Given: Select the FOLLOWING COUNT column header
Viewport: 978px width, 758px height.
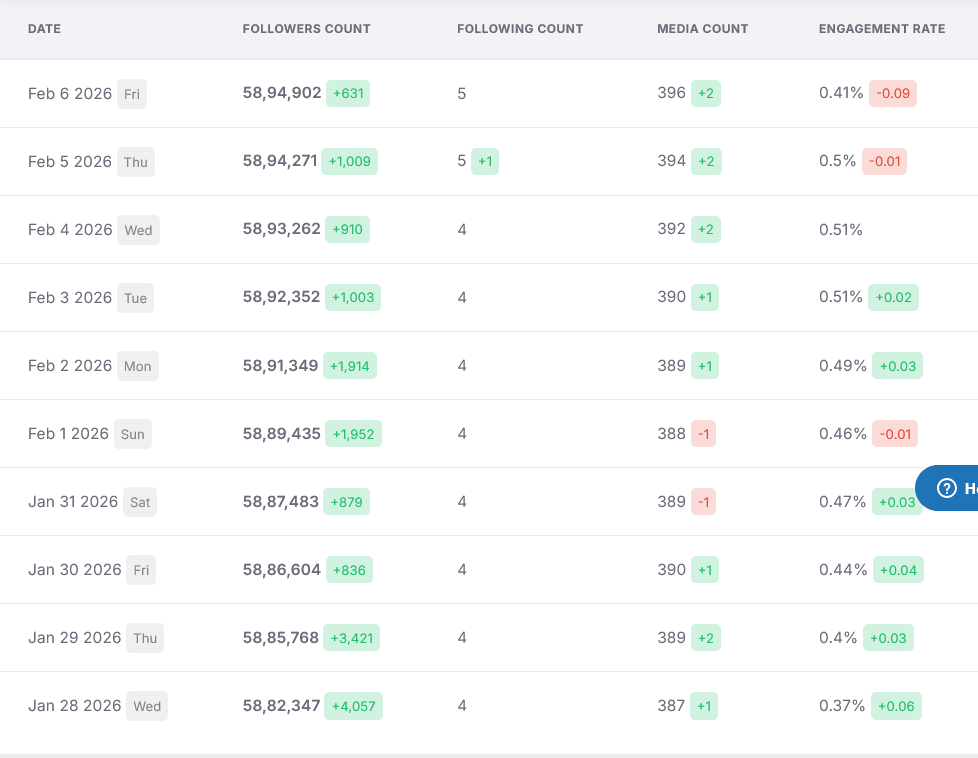Looking at the screenshot, I should point(520,29).
